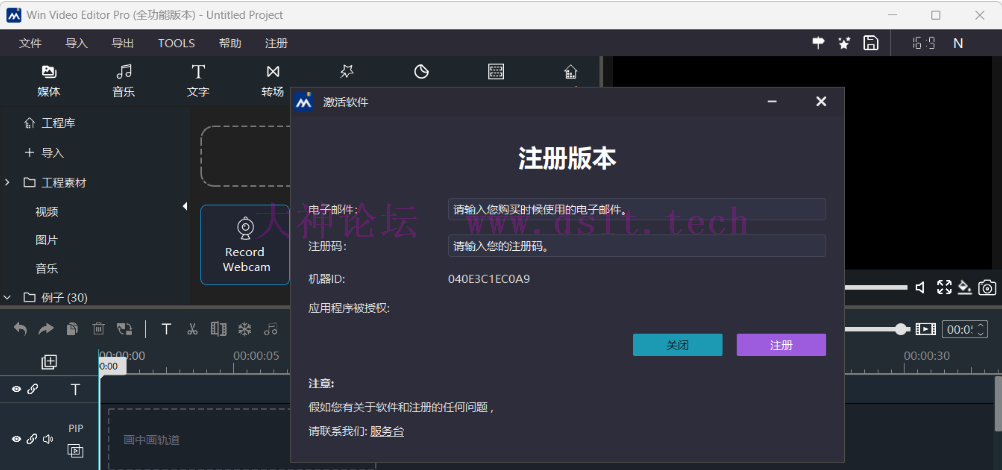Open the TOOLS menu
Image resolution: width=1002 pixels, height=470 pixels.
176,43
